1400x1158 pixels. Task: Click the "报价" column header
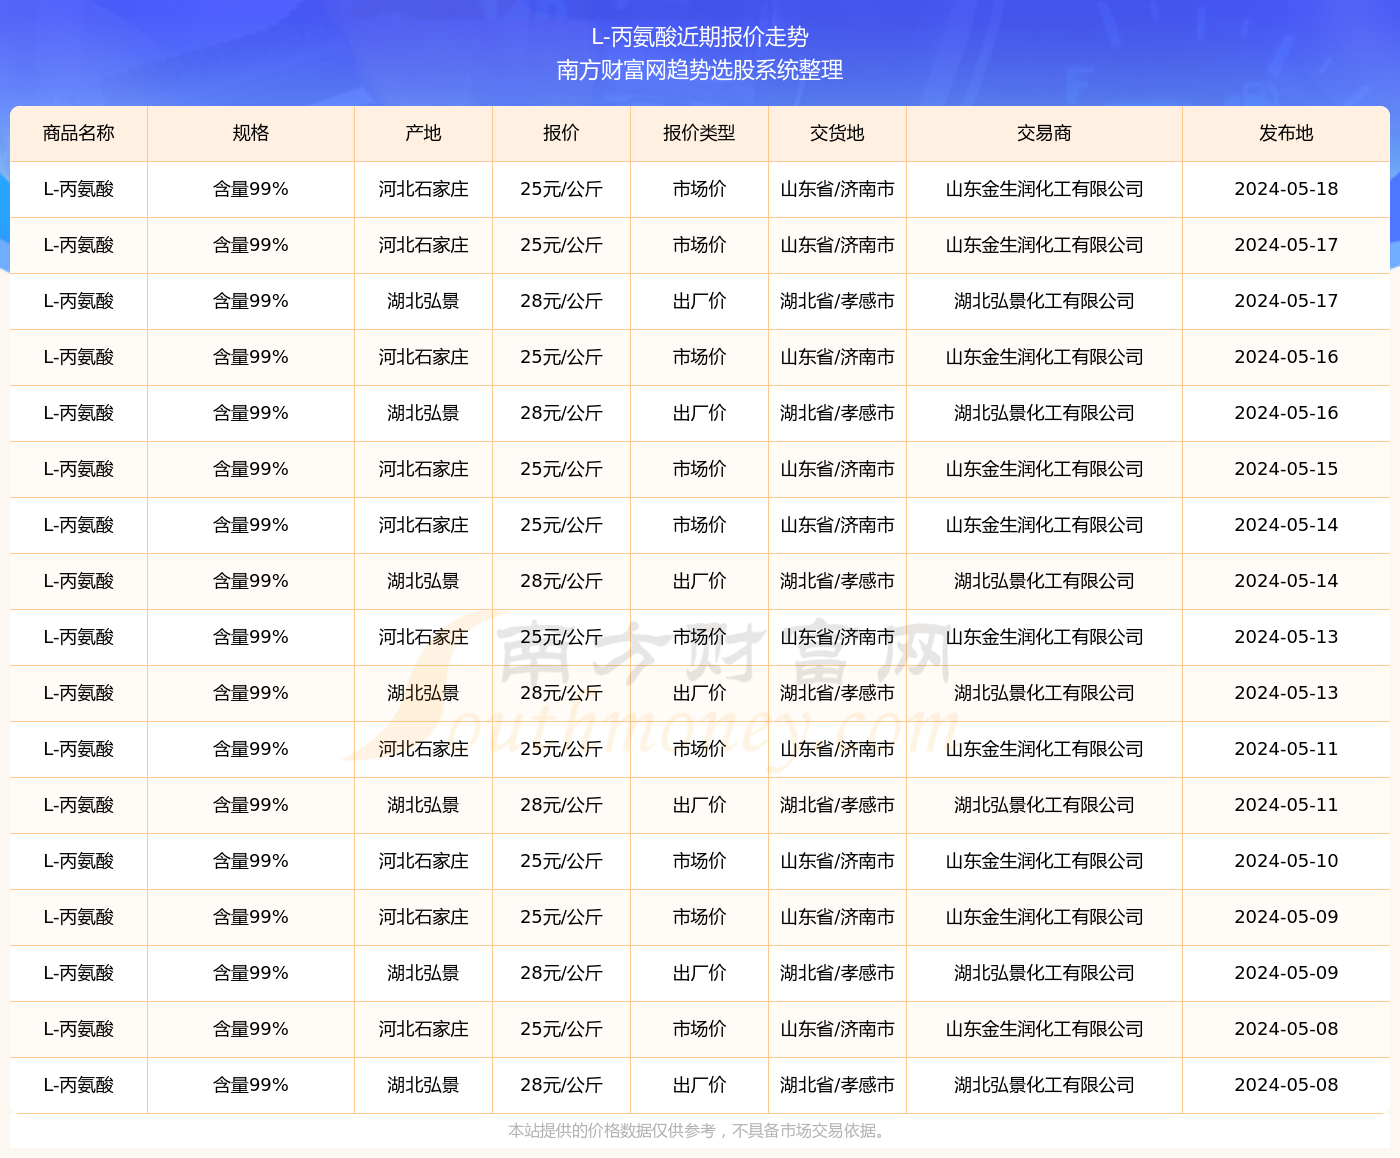pyautogui.click(x=561, y=133)
